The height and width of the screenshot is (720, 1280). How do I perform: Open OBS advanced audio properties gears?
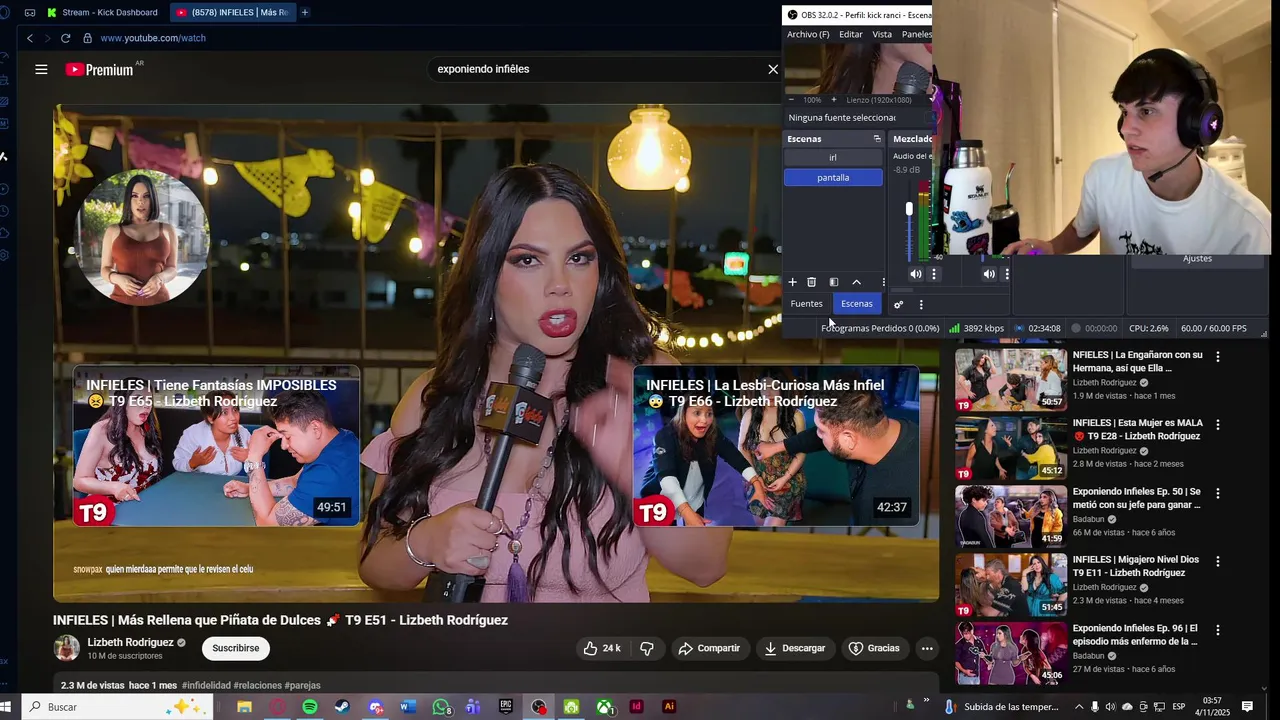[898, 305]
